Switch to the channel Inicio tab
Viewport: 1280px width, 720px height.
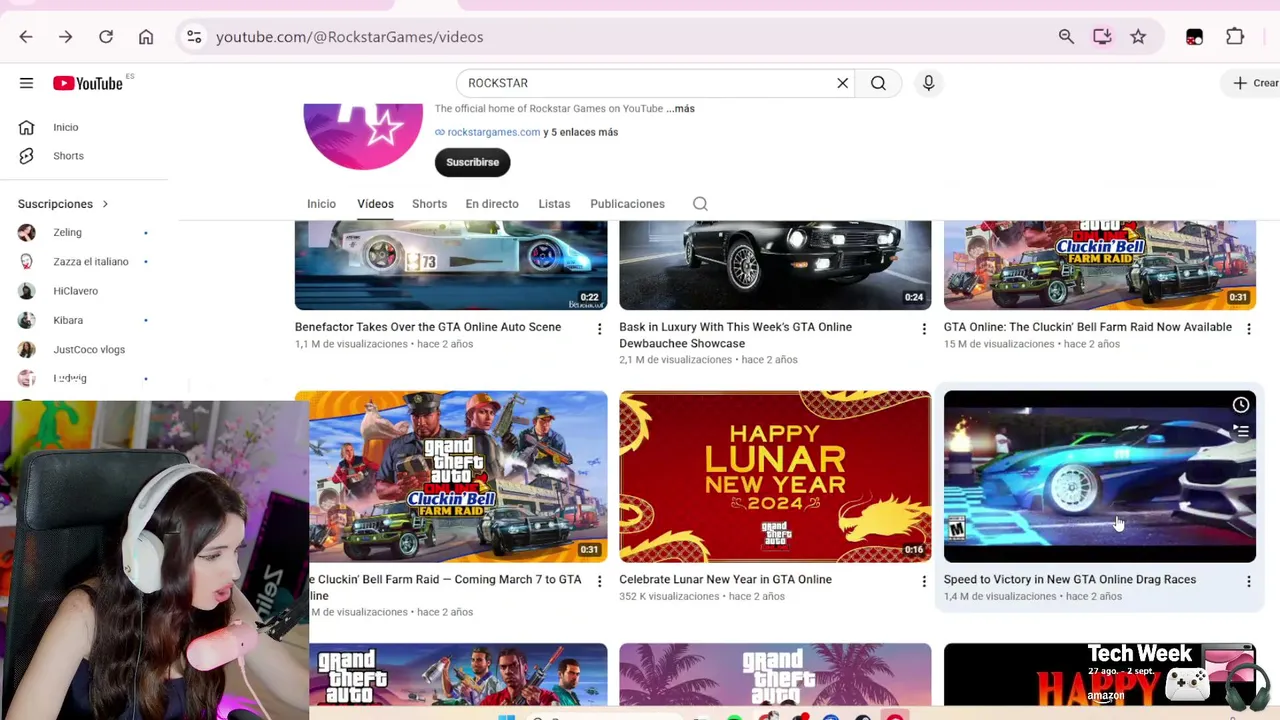[321, 204]
